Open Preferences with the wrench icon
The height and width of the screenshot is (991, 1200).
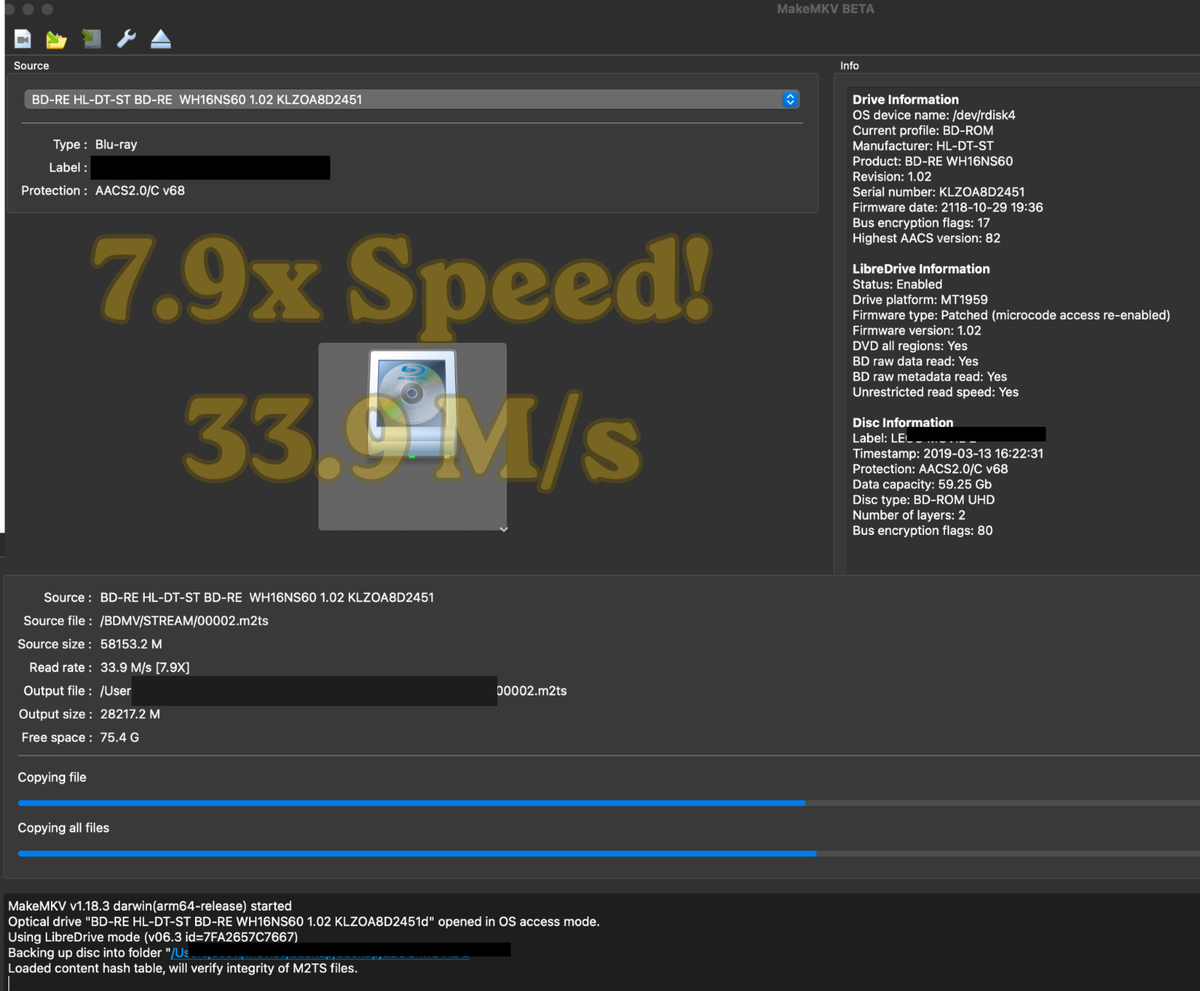tap(126, 39)
